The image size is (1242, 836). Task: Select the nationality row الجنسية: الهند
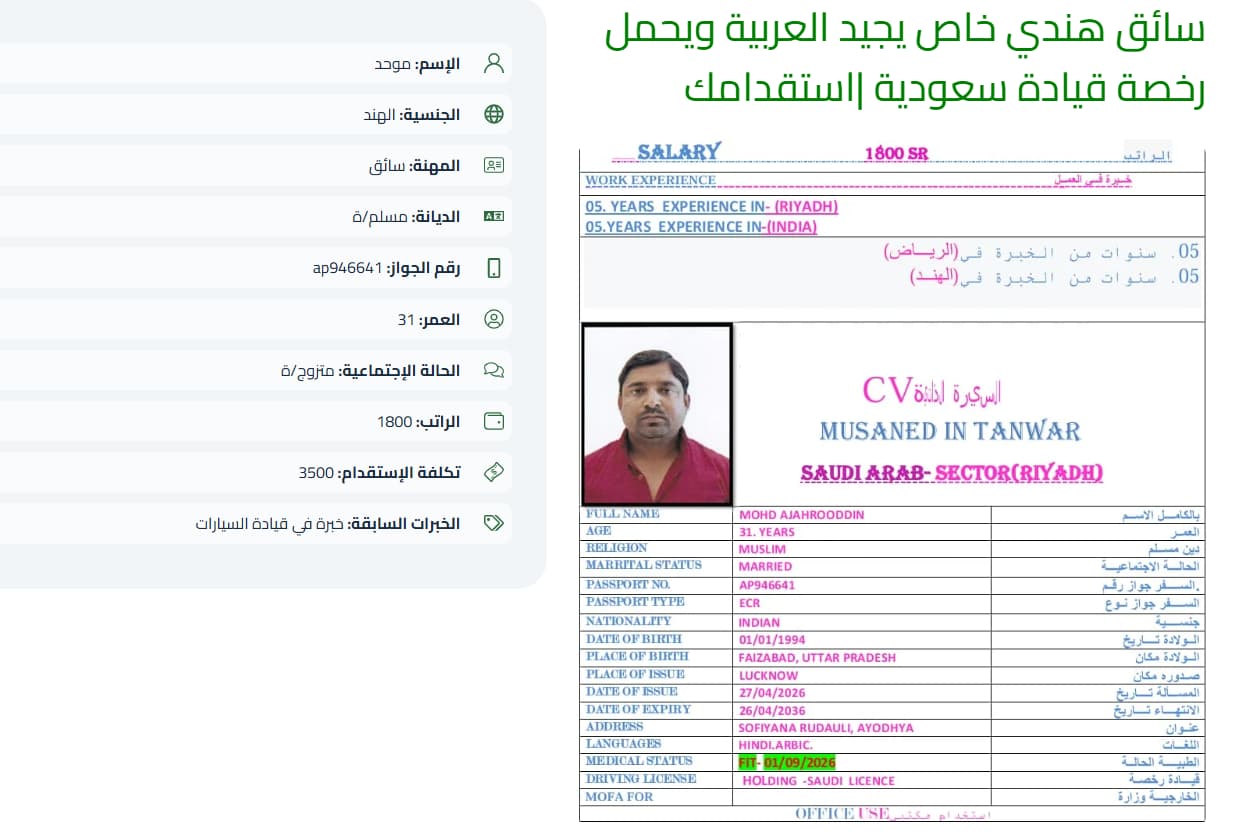pos(256,115)
